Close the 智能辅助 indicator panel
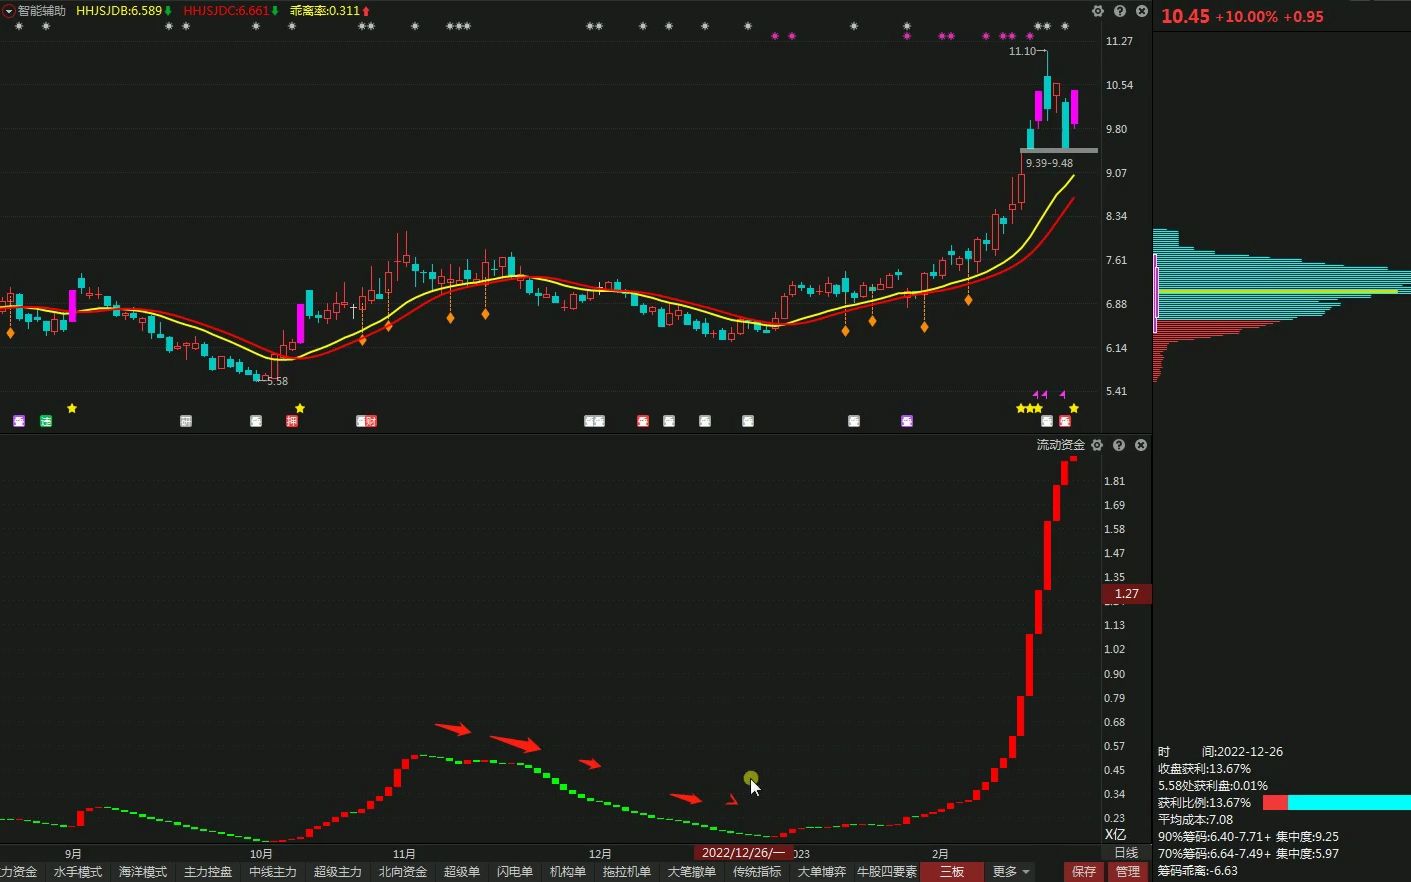The width and height of the screenshot is (1411, 882). point(1142,11)
